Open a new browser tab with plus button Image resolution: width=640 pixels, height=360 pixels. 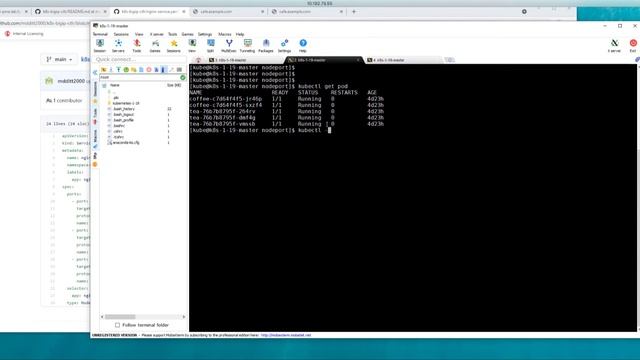point(354,12)
